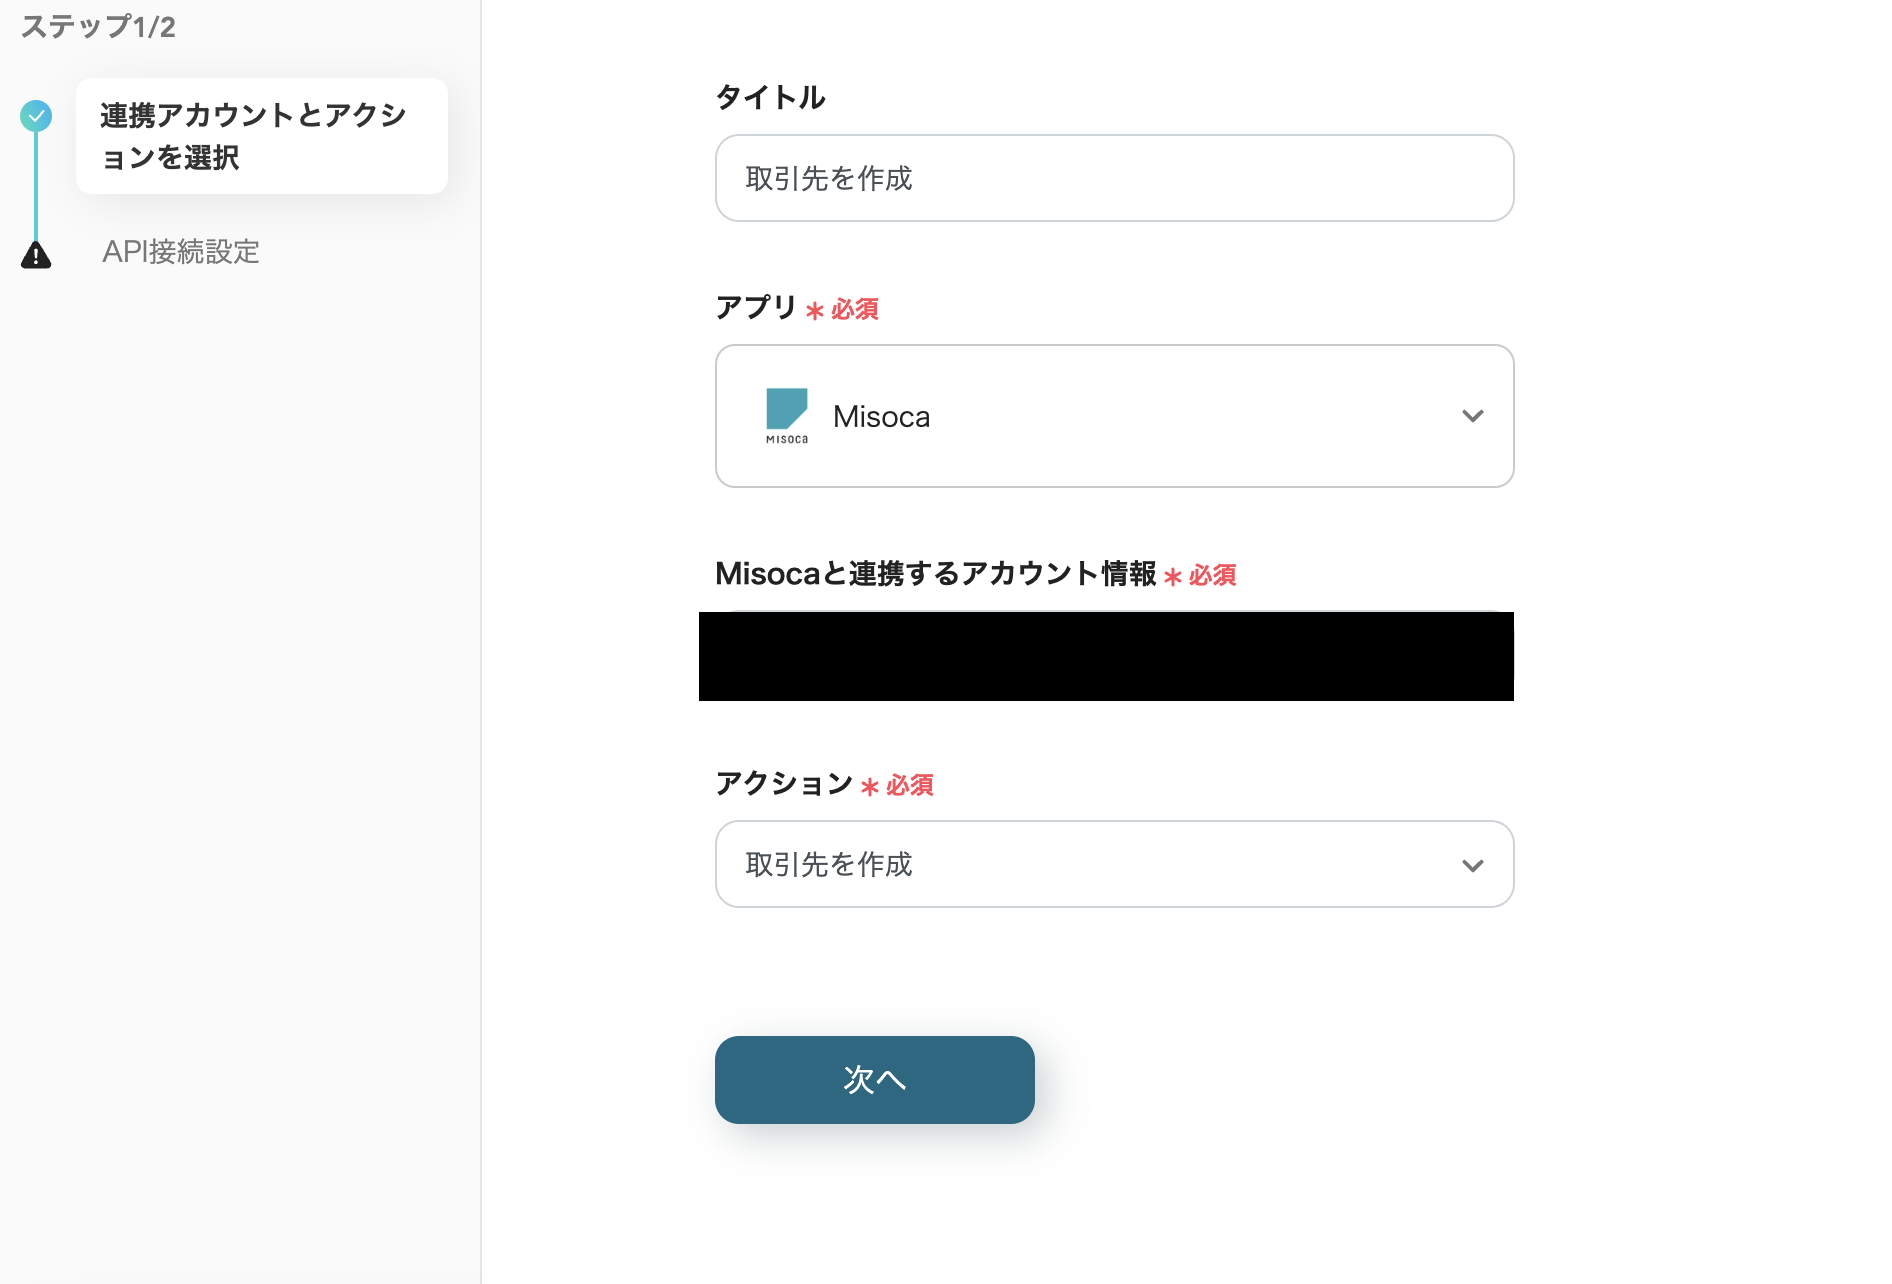Select the API接続設定 step
The height and width of the screenshot is (1284, 1892).
click(181, 252)
